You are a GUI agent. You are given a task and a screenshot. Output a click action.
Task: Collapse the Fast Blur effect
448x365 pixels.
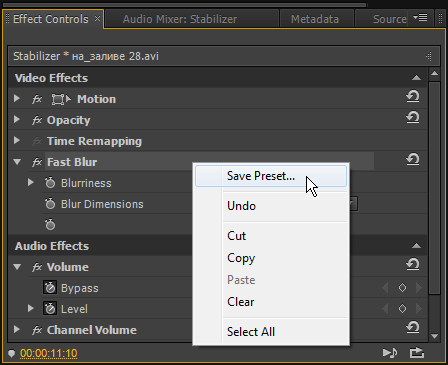(x=17, y=162)
